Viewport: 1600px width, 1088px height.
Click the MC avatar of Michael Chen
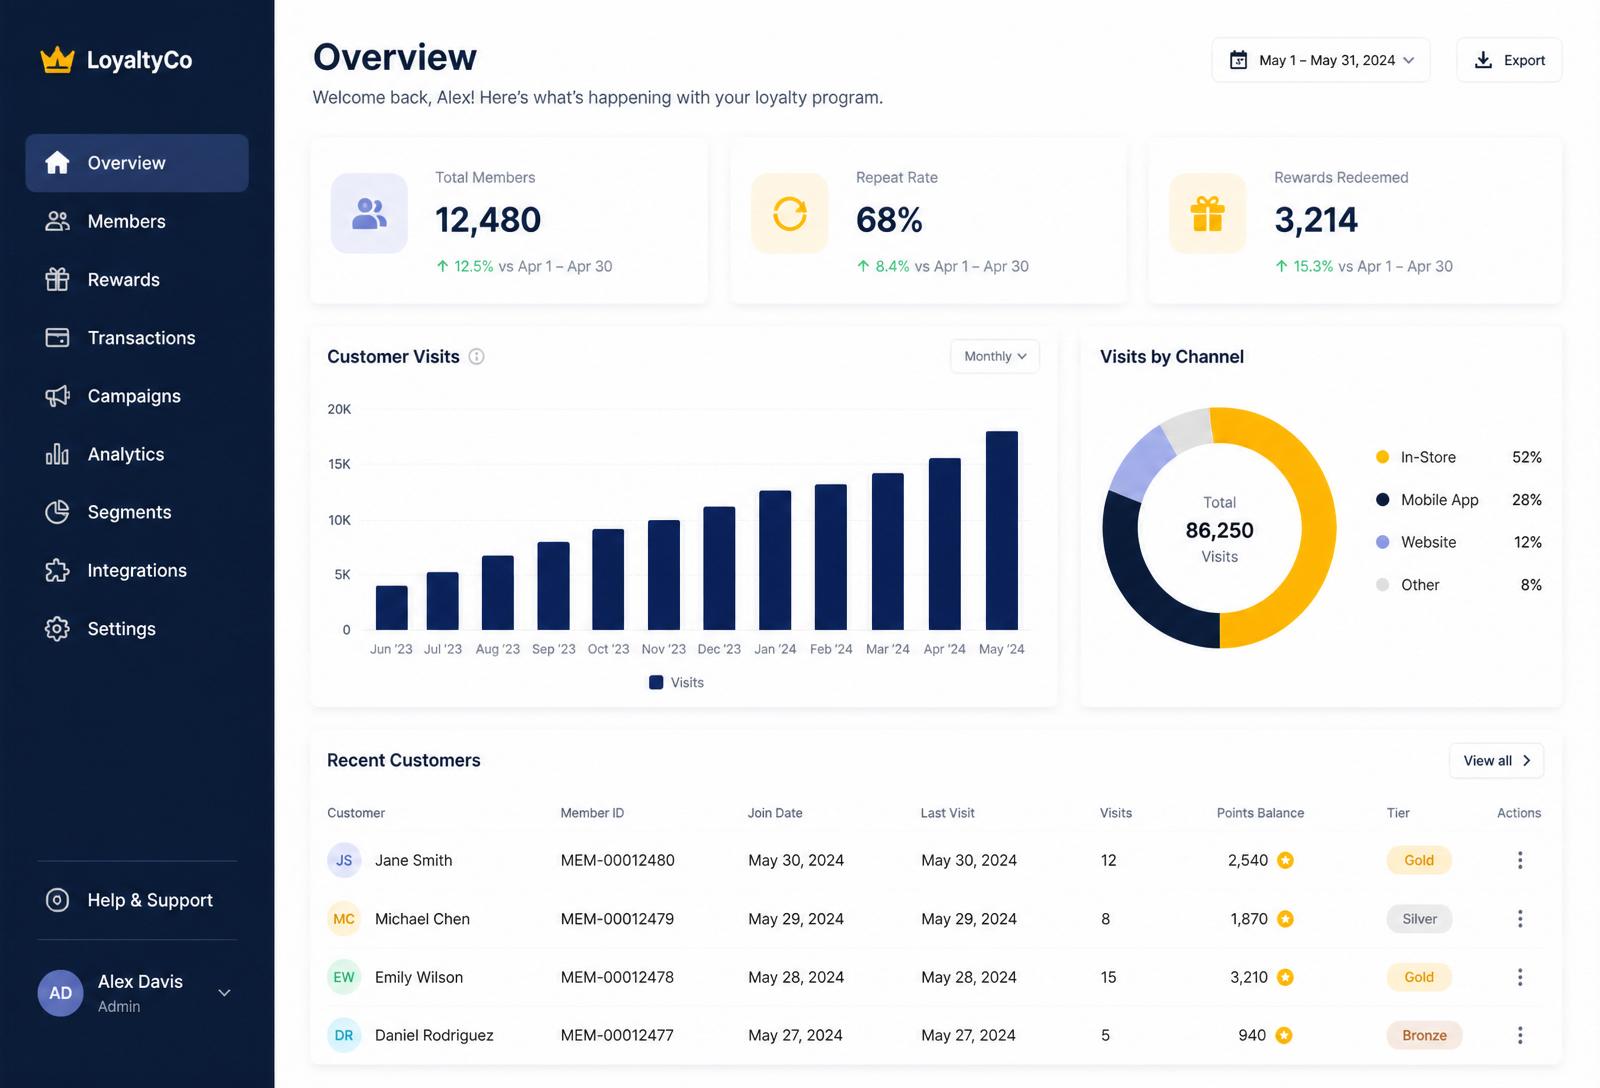tap(344, 919)
